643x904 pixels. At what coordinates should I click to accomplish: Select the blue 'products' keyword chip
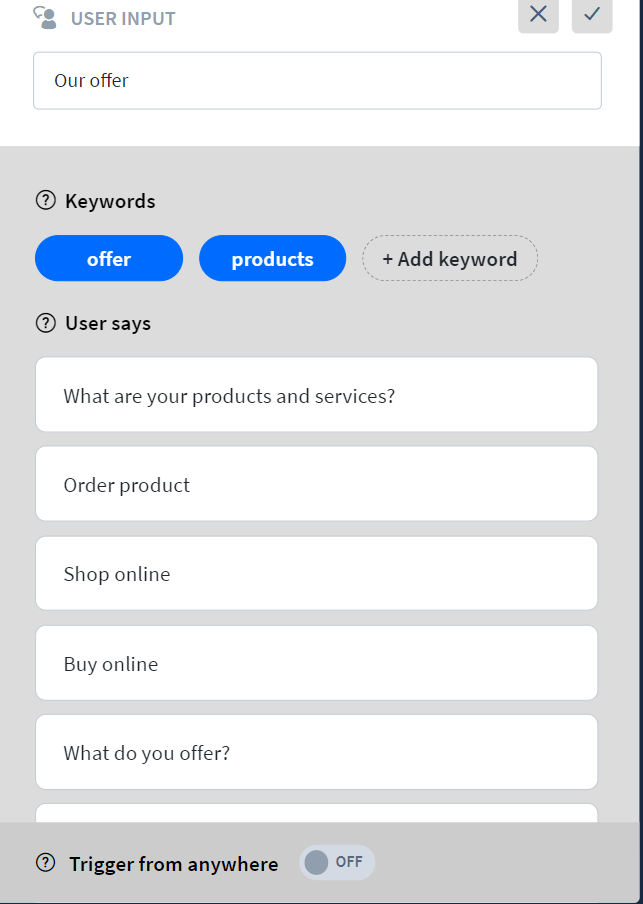tap(272, 258)
